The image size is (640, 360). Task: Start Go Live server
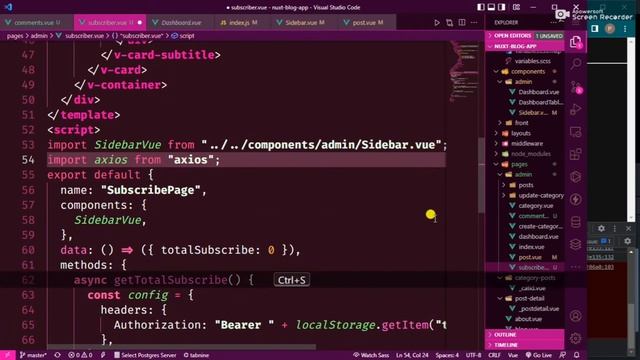tap(538, 355)
